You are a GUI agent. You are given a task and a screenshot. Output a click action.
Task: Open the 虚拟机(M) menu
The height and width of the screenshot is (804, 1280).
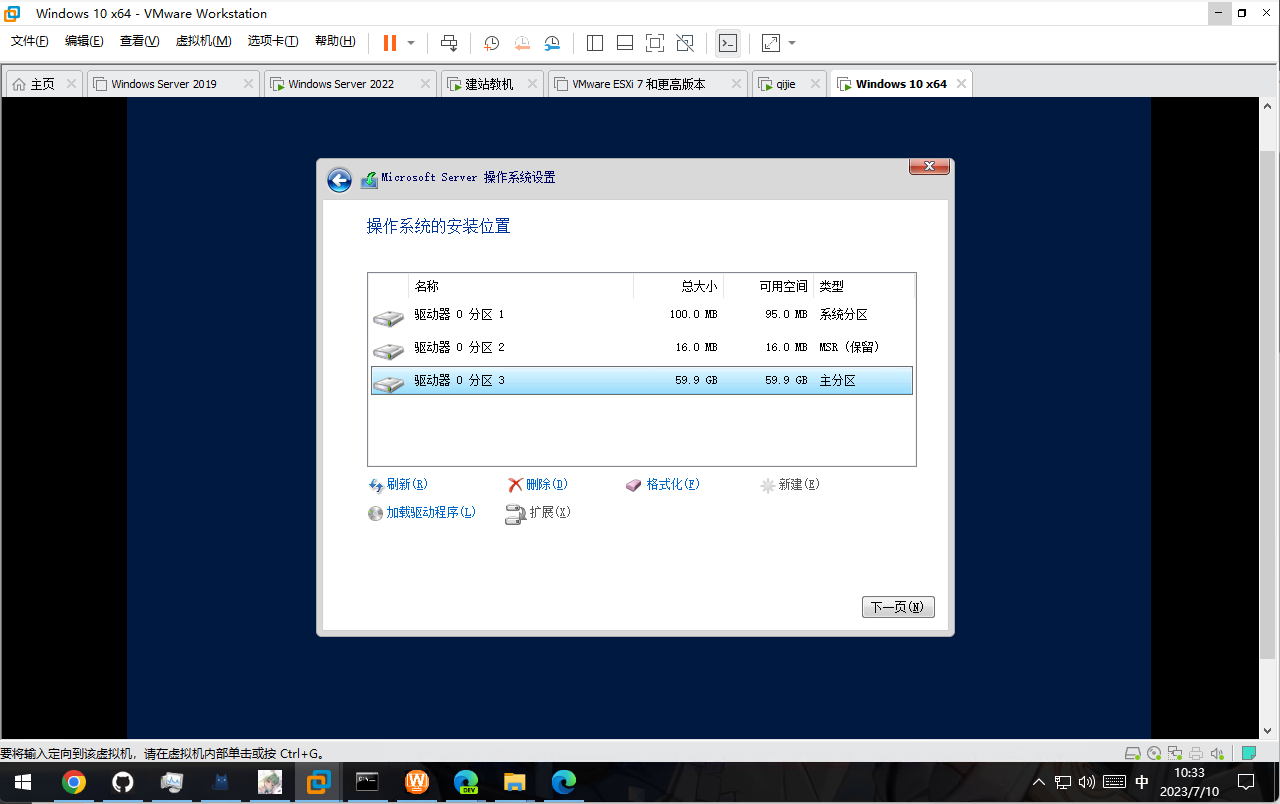coord(203,41)
